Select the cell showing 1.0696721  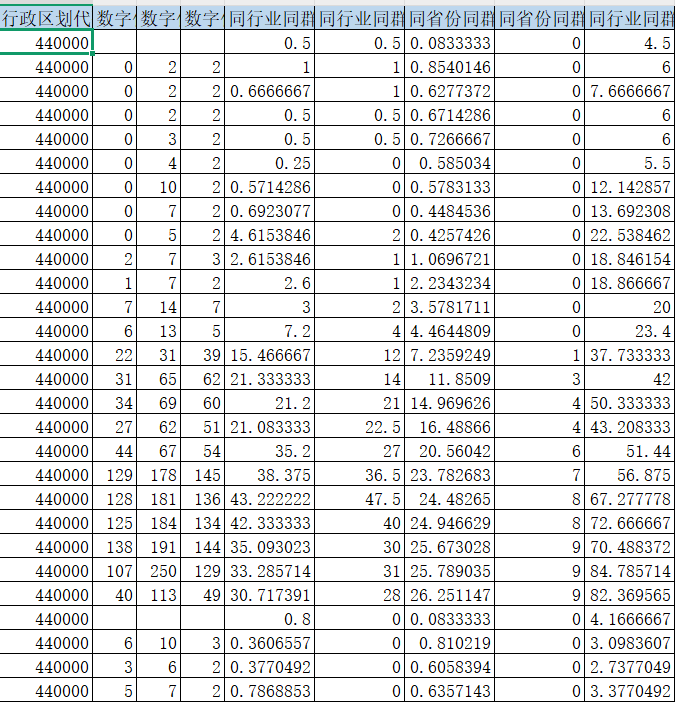[450, 259]
